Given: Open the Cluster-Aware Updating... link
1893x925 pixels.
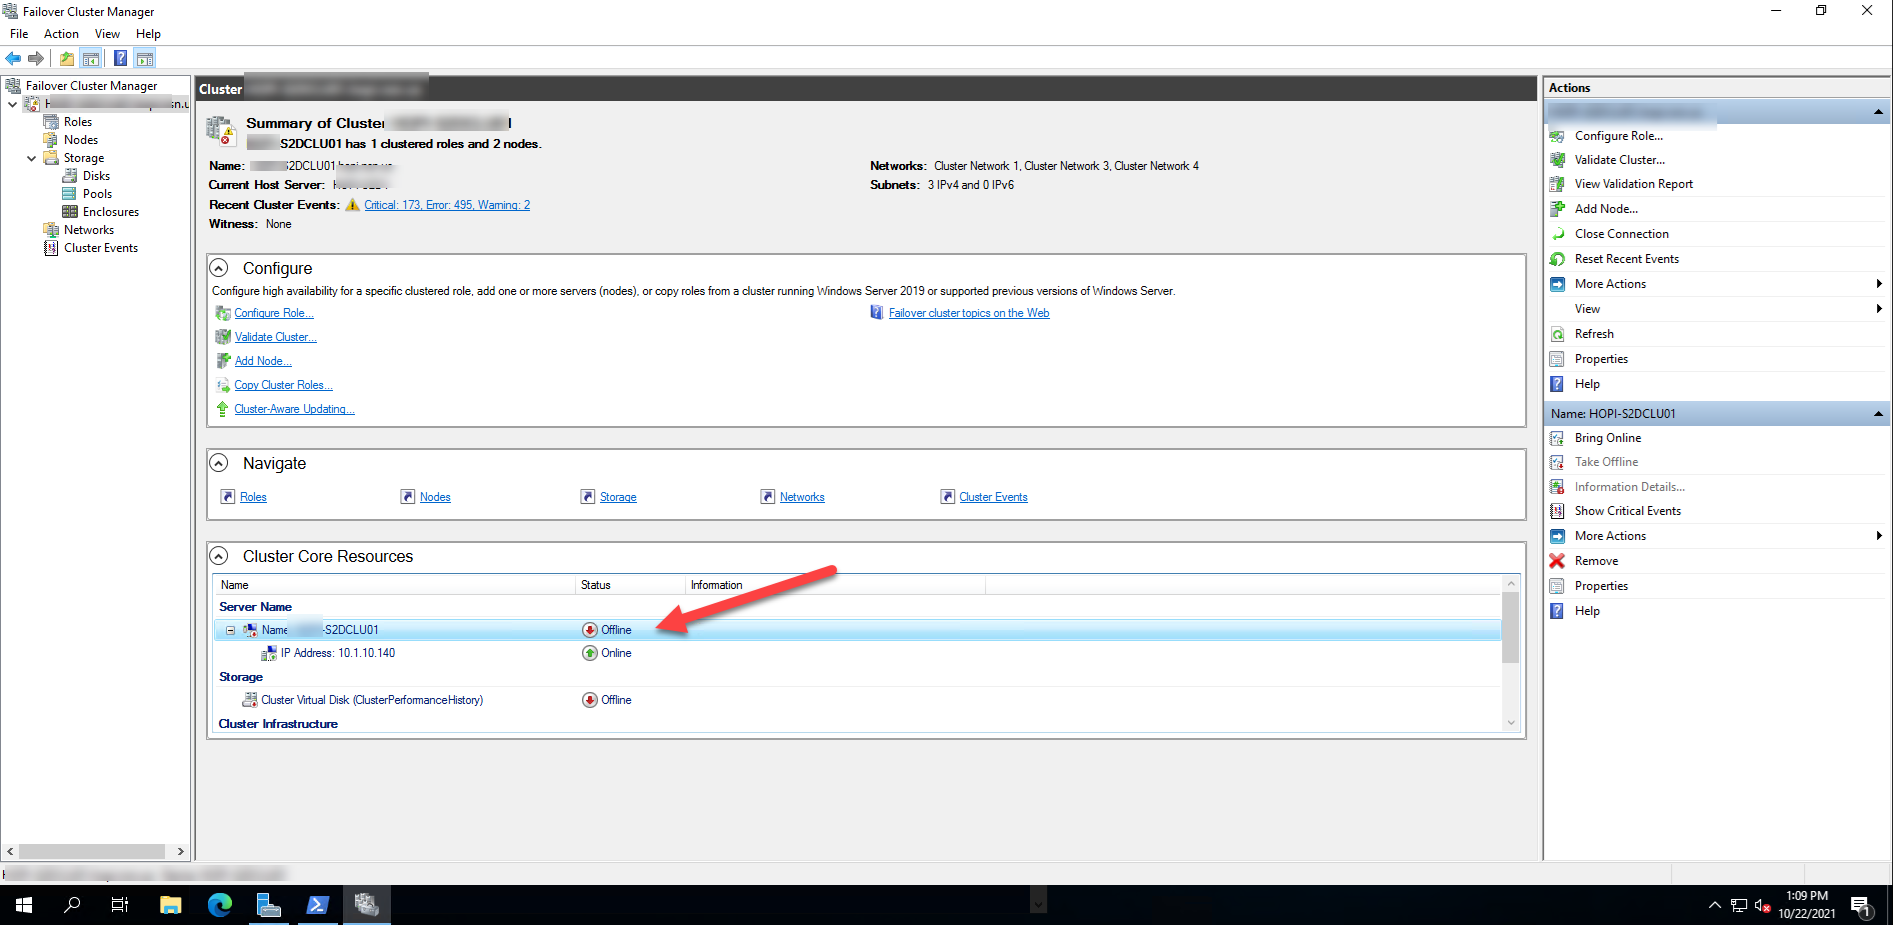Looking at the screenshot, I should [294, 409].
